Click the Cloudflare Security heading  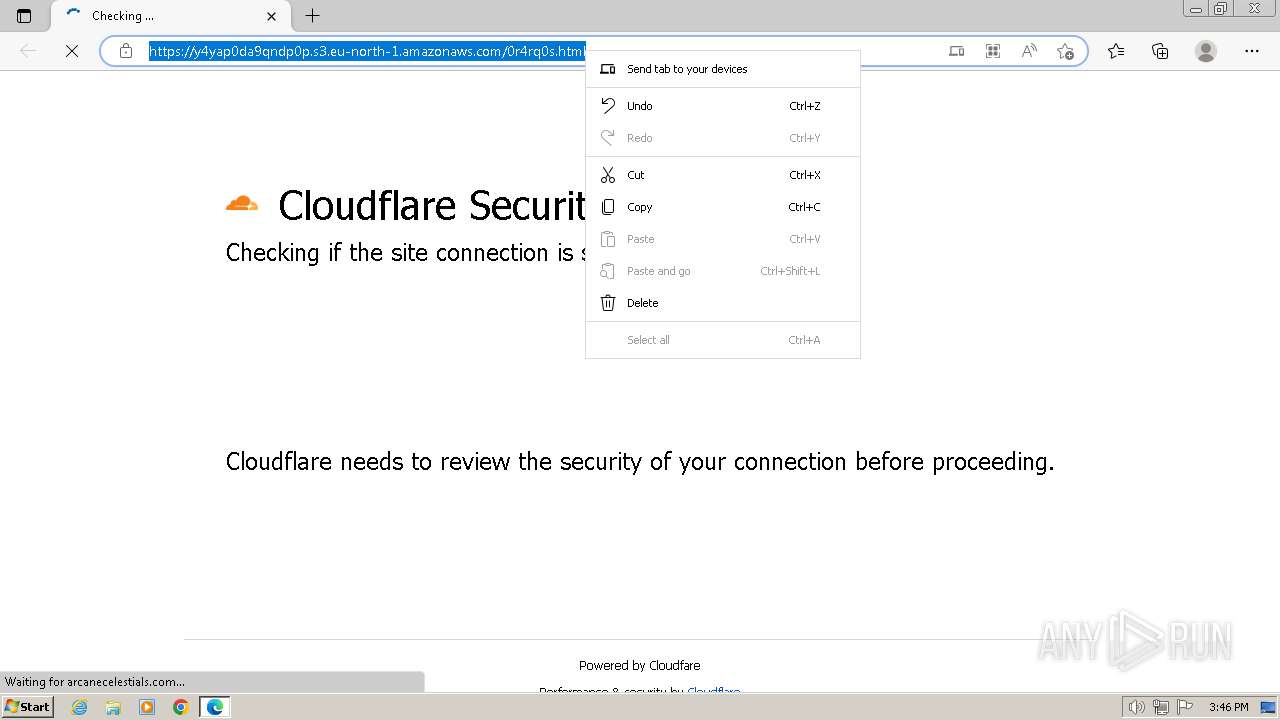click(x=431, y=205)
